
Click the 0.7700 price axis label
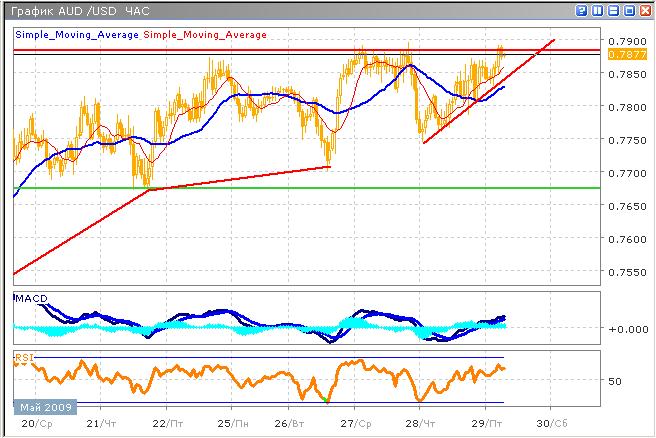tap(626, 173)
